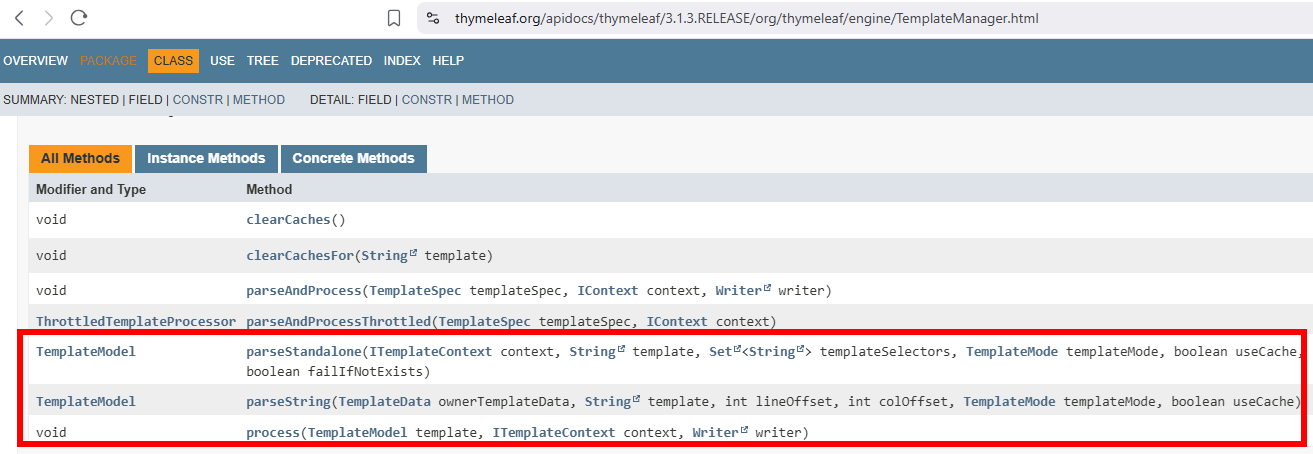Open String link in parseStandalone template parameter
The image size is (1313, 454).
[597, 351]
